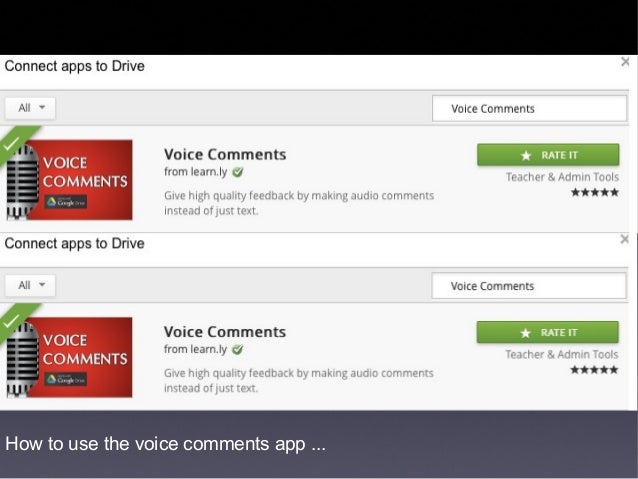Close the lower Connect apps to Drive dialog
Screen dimensions: 638x479
point(625,239)
